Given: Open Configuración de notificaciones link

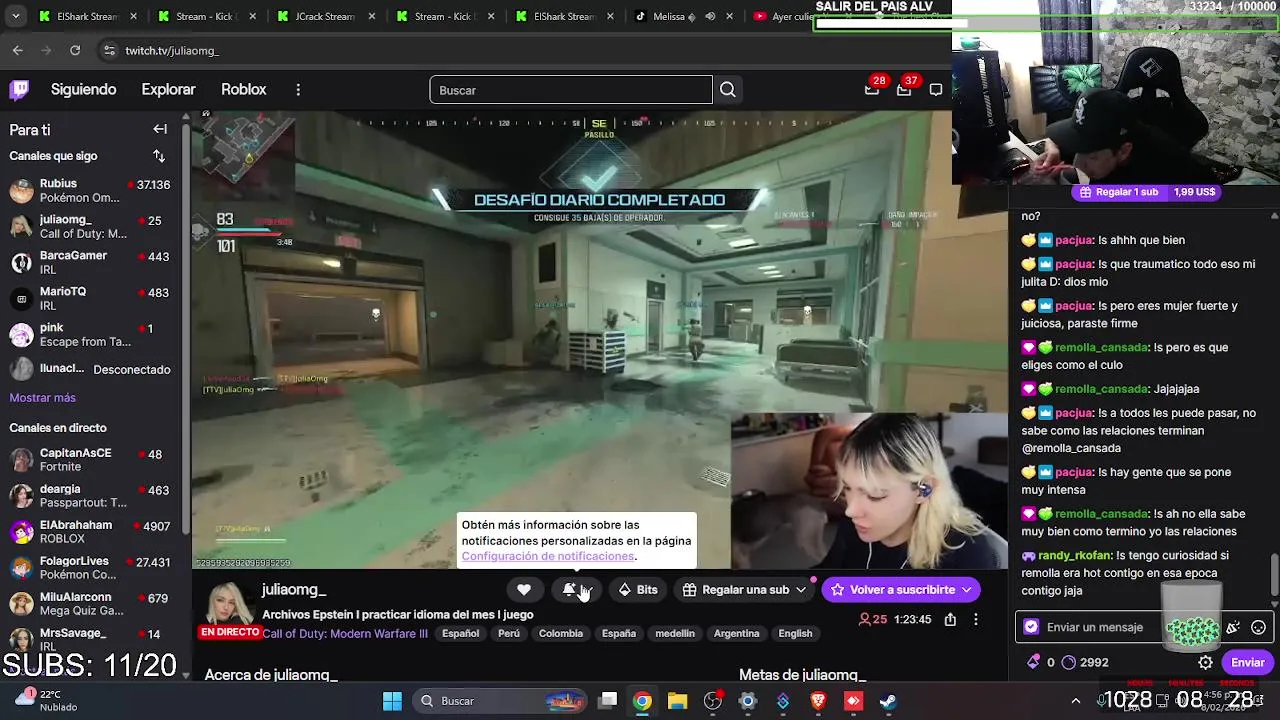Looking at the screenshot, I should click(x=548, y=556).
